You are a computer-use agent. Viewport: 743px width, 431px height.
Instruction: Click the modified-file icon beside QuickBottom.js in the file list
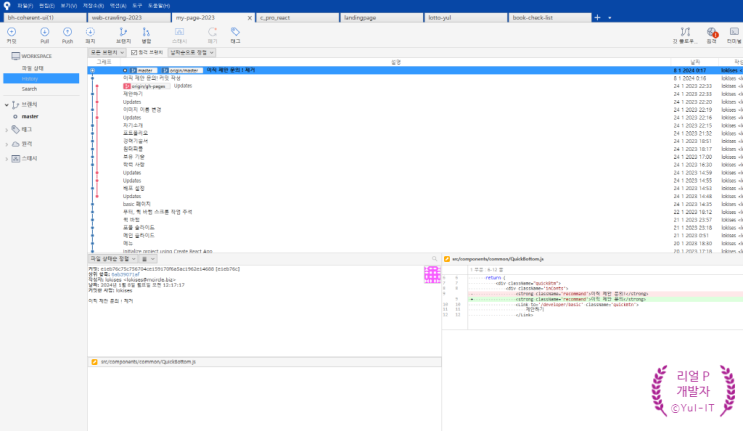(x=94, y=362)
